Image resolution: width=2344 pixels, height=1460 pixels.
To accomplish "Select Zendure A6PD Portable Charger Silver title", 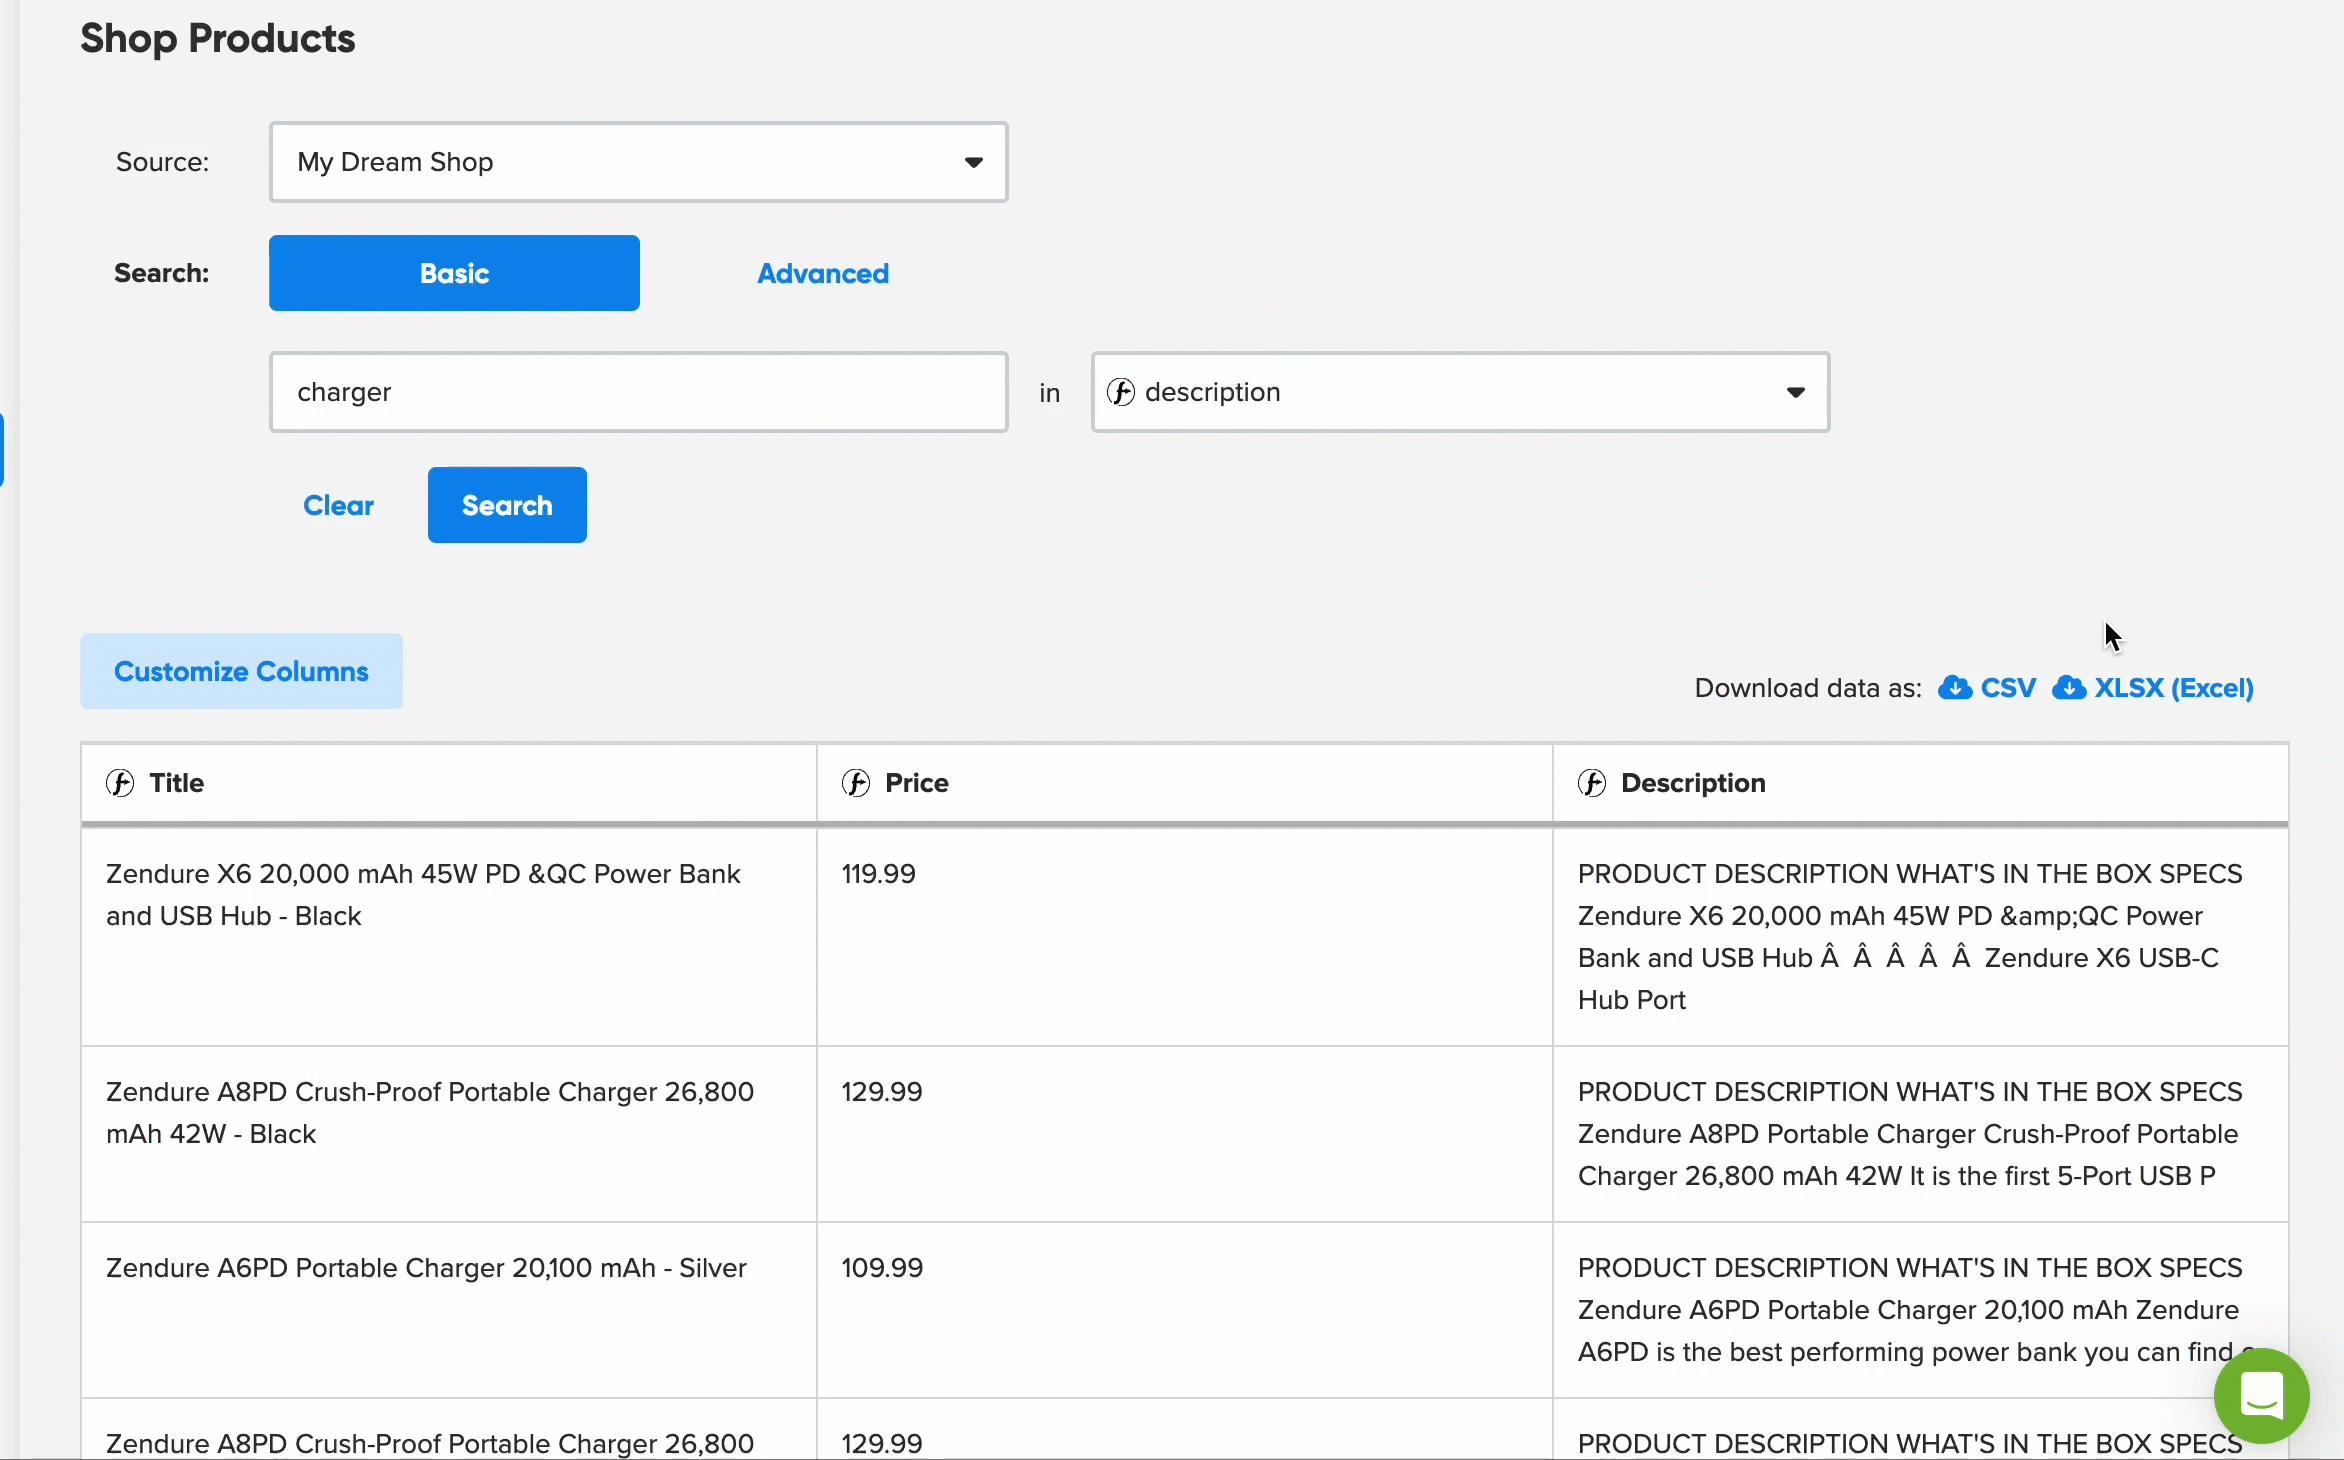I will [426, 1268].
